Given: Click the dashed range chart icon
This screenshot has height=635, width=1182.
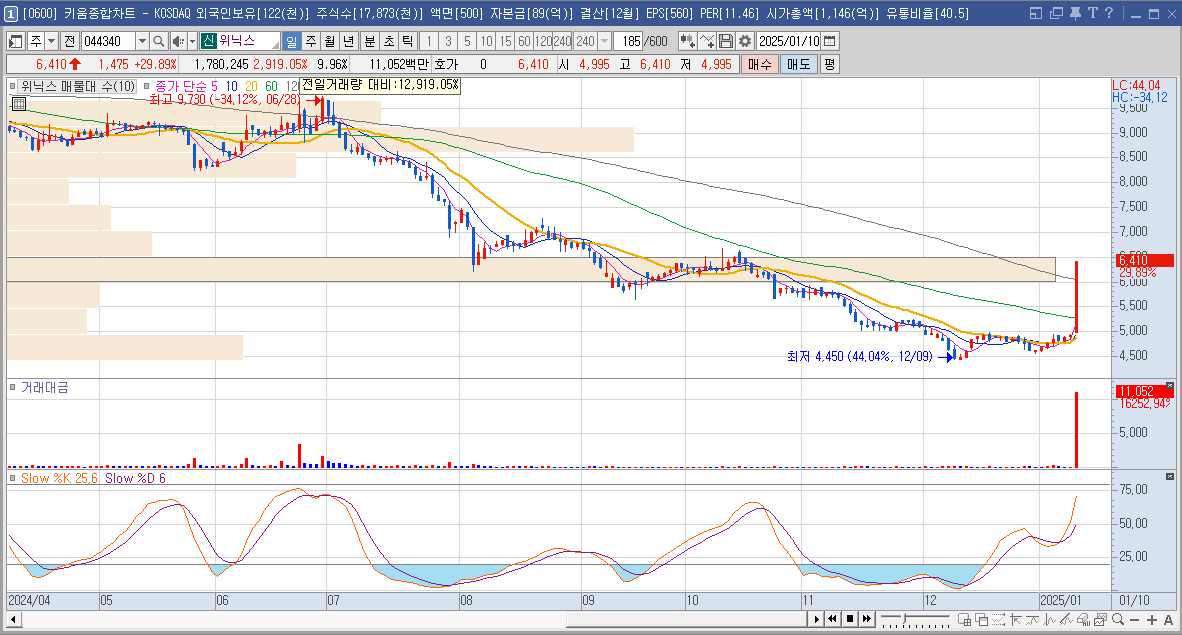Looking at the screenshot, I should click(x=998, y=620).
